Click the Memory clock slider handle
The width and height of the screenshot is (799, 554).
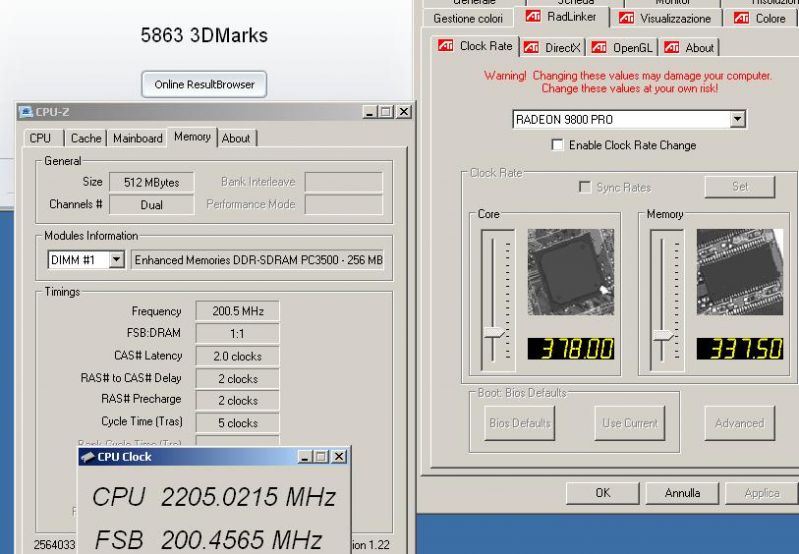pos(663,335)
